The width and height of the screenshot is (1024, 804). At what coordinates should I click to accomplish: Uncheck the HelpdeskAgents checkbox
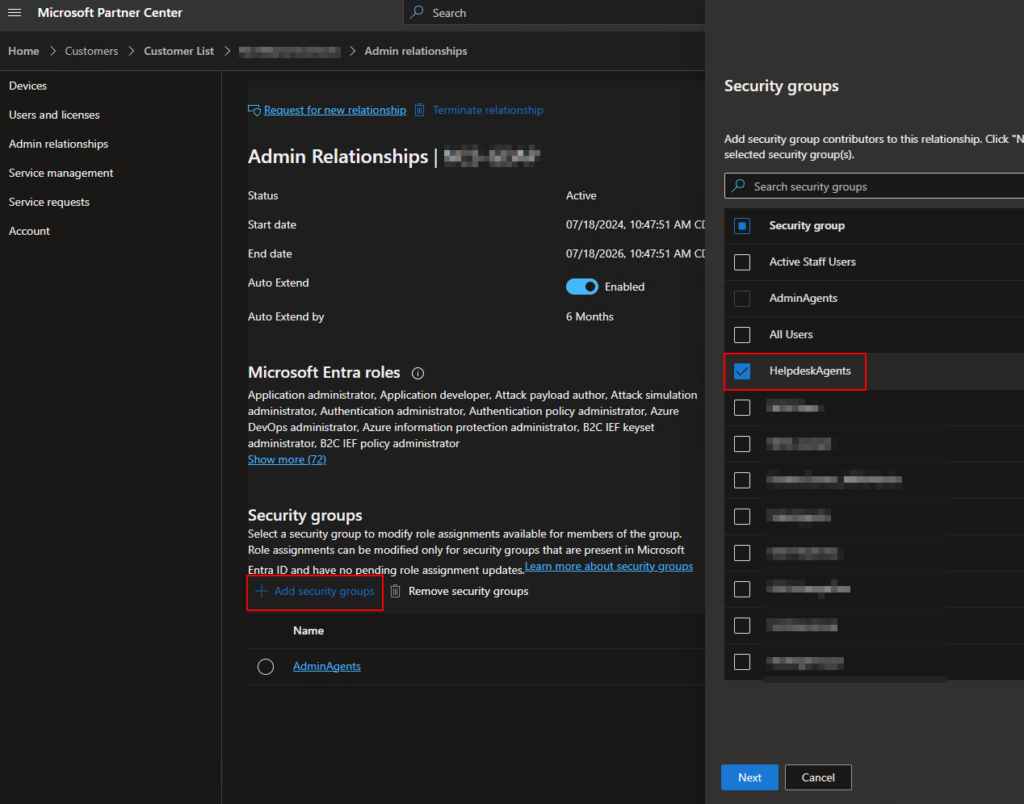click(x=742, y=371)
